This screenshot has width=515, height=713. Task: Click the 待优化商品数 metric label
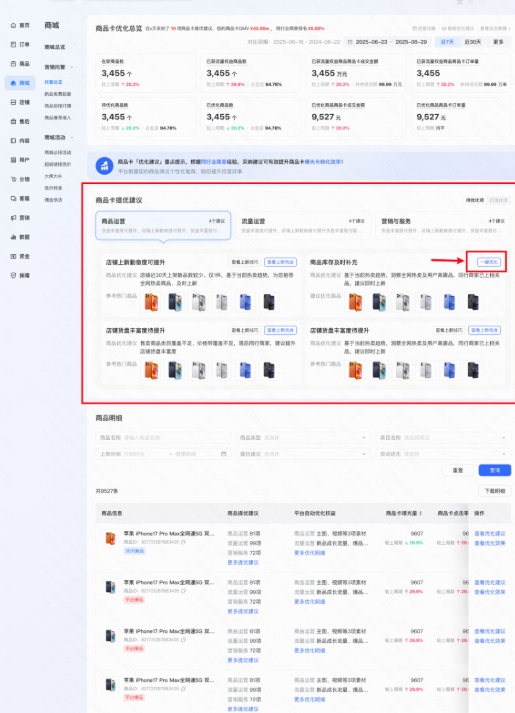115,105
